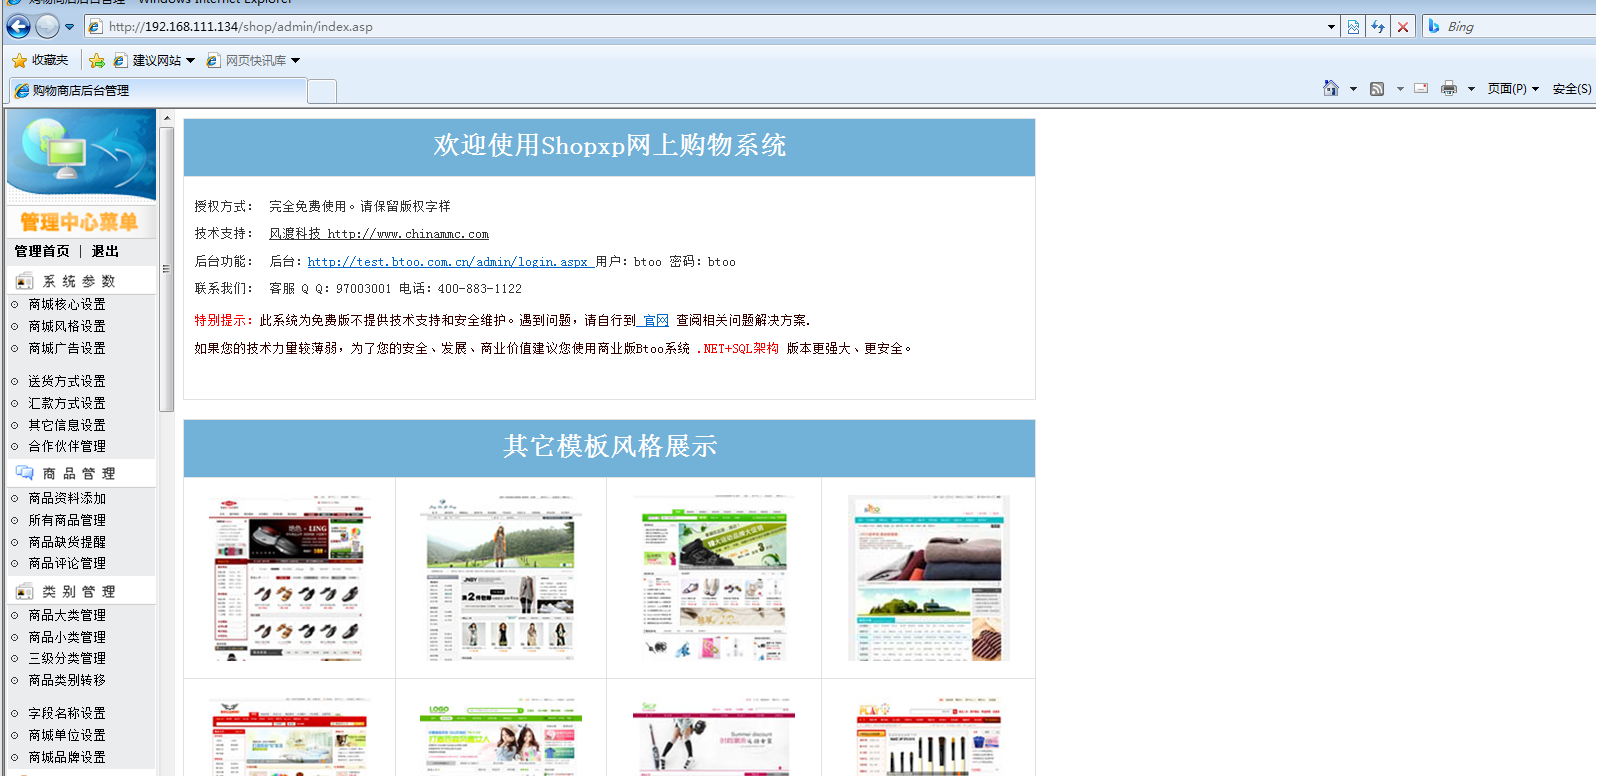Viewport: 1597px width, 778px height.
Task: Open 三级分类管理 in the sidebar
Action: coord(67,658)
